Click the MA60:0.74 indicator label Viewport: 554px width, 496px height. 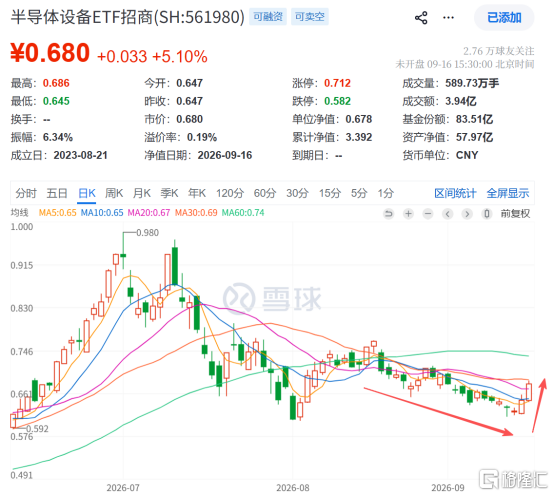(243, 213)
